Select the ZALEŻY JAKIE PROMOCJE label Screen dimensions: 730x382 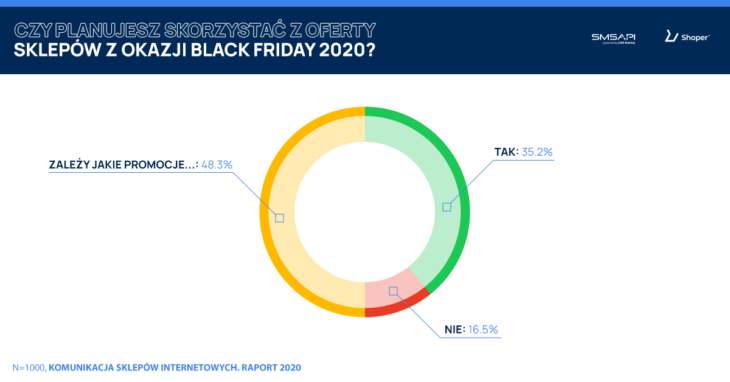[124, 165]
